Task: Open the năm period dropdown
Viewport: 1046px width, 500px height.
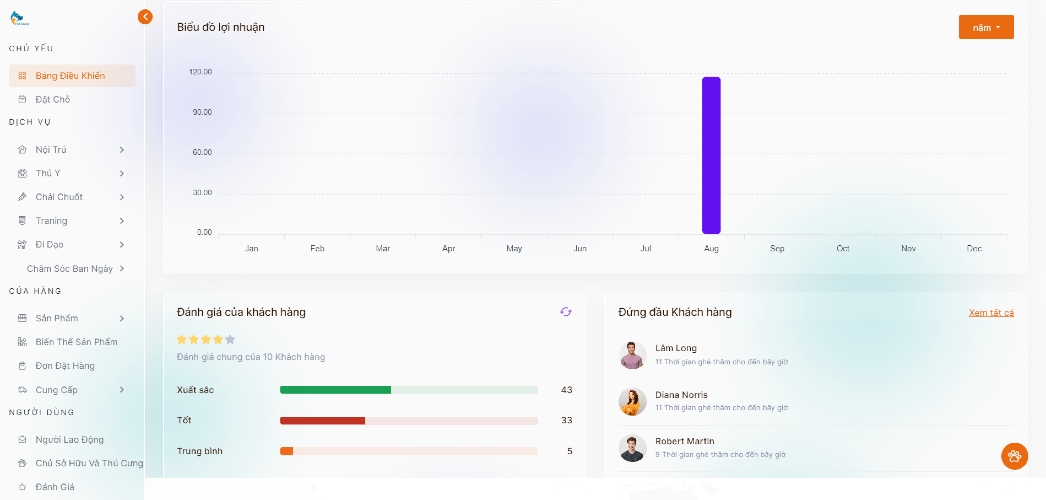Action: (985, 28)
